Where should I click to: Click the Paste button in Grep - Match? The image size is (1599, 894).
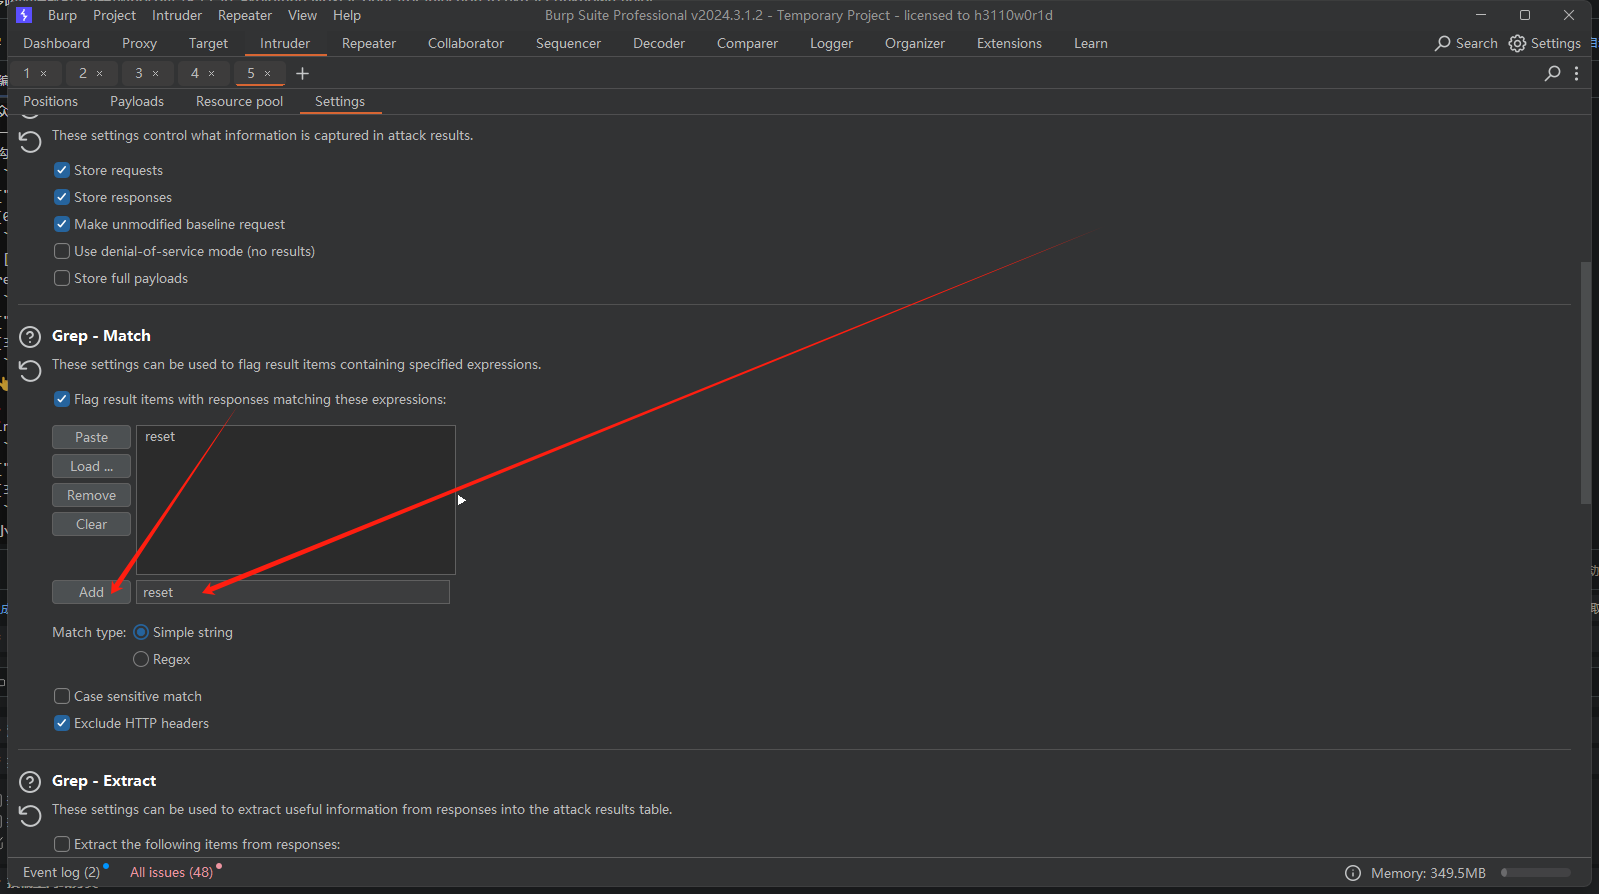point(91,437)
